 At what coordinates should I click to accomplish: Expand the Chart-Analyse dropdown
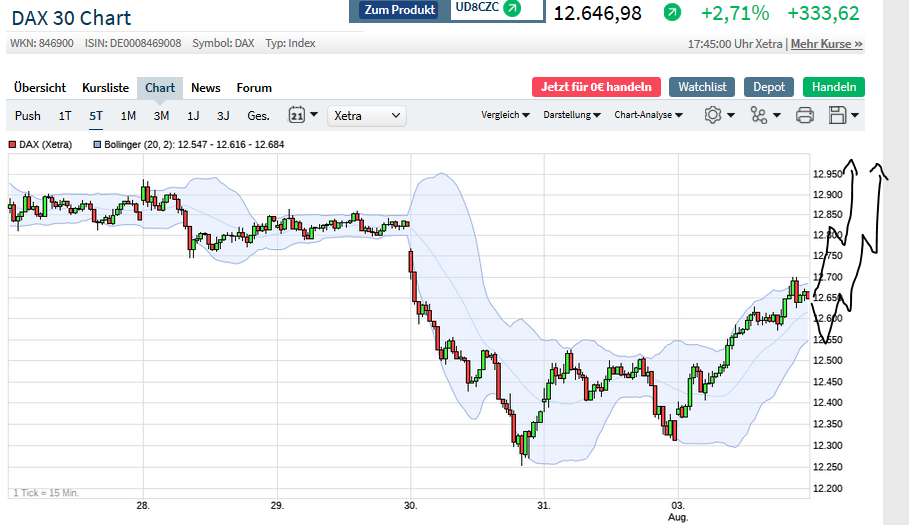click(x=648, y=115)
